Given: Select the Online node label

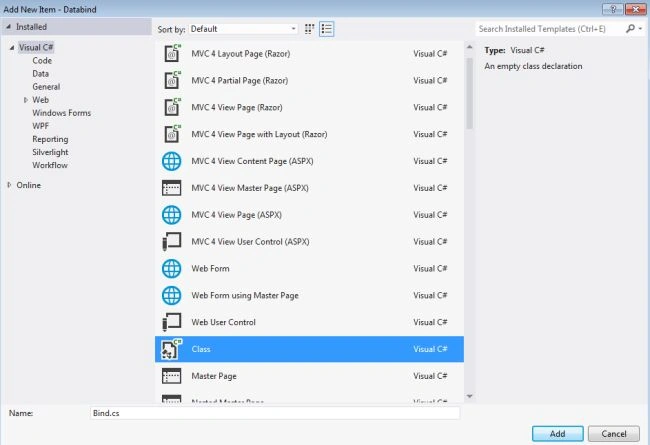Looking at the screenshot, I should pyautogui.click(x=29, y=185).
